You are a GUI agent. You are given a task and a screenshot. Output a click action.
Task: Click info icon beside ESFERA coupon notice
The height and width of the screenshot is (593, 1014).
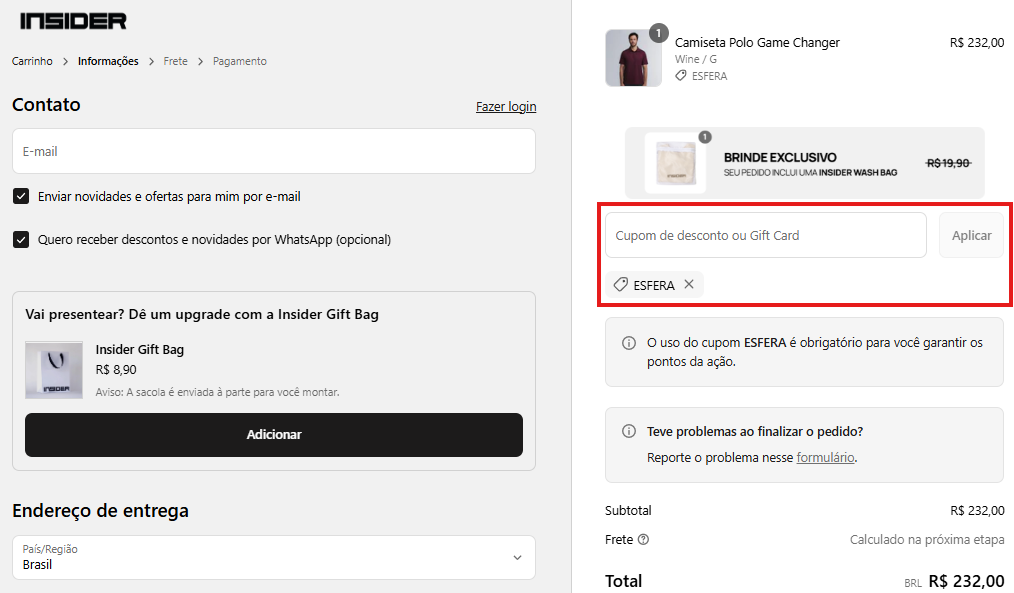pyautogui.click(x=629, y=343)
